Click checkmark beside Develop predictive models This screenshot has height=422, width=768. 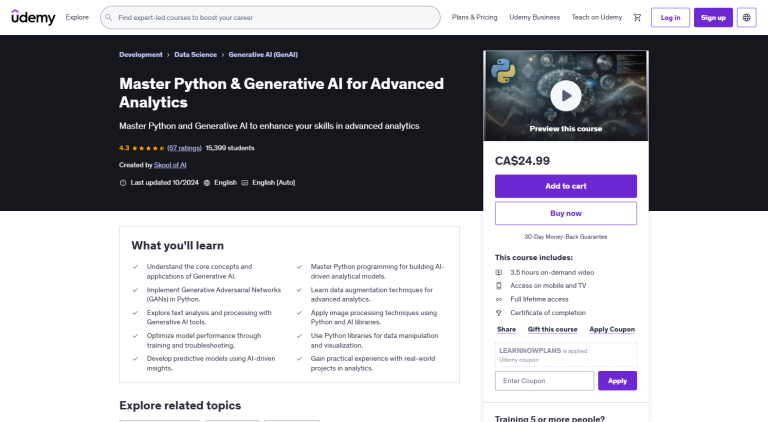135,359
